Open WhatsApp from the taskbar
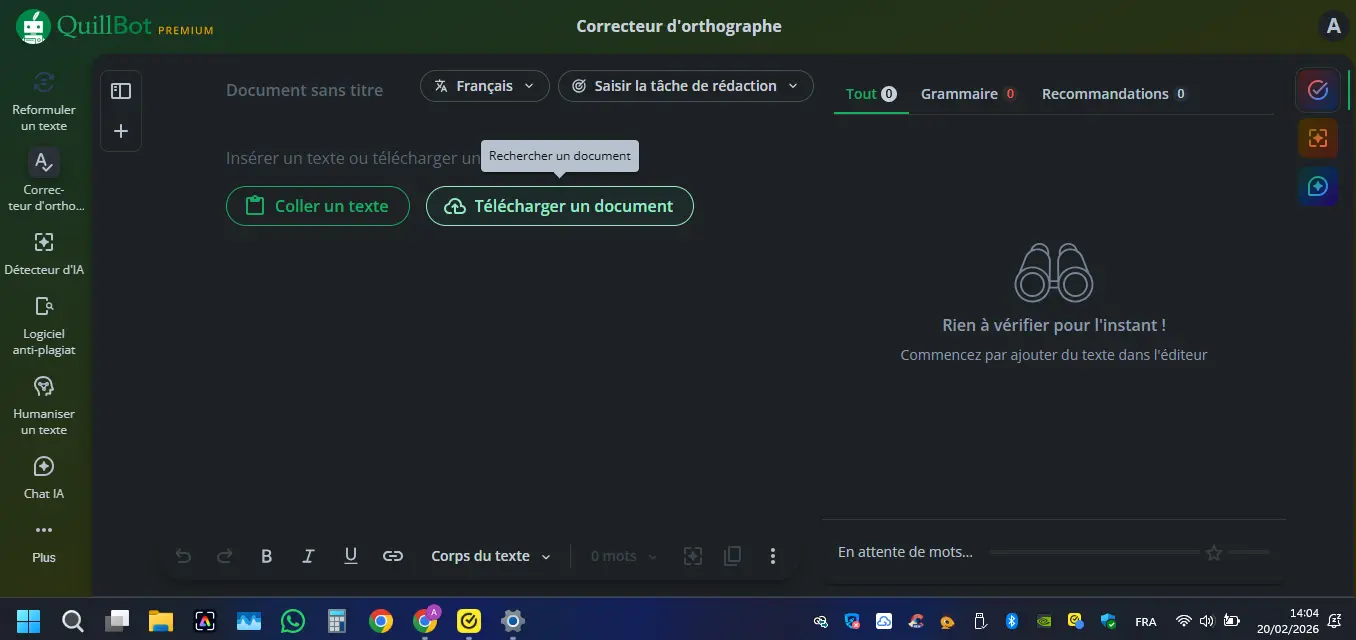 click(293, 621)
